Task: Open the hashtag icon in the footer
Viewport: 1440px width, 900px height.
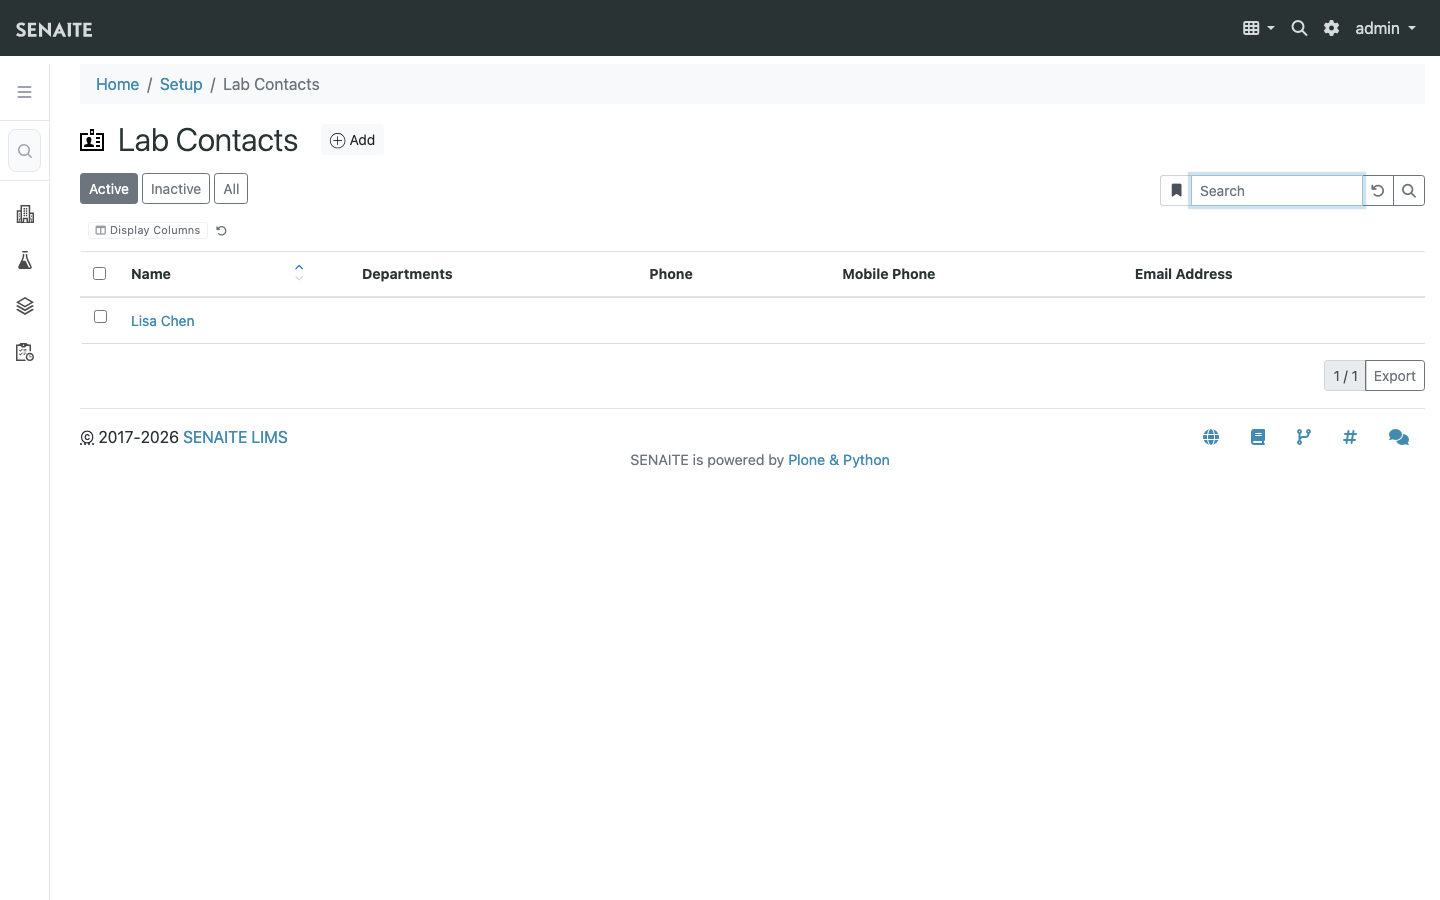Action: click(x=1350, y=437)
